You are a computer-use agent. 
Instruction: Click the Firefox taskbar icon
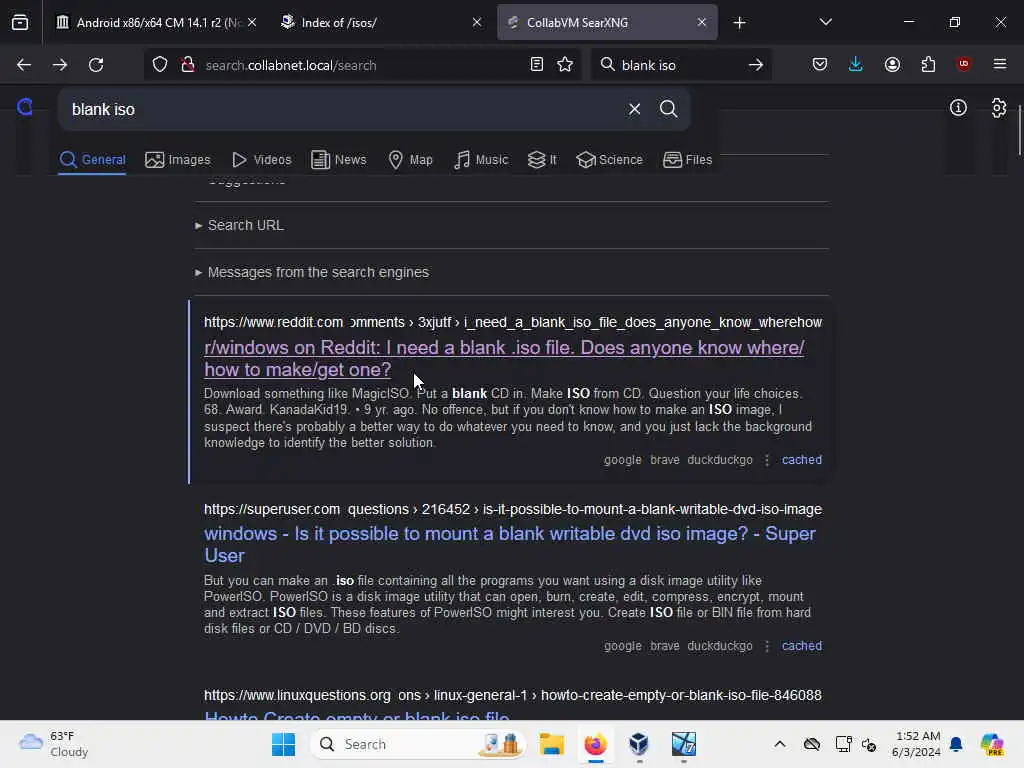tap(595, 744)
